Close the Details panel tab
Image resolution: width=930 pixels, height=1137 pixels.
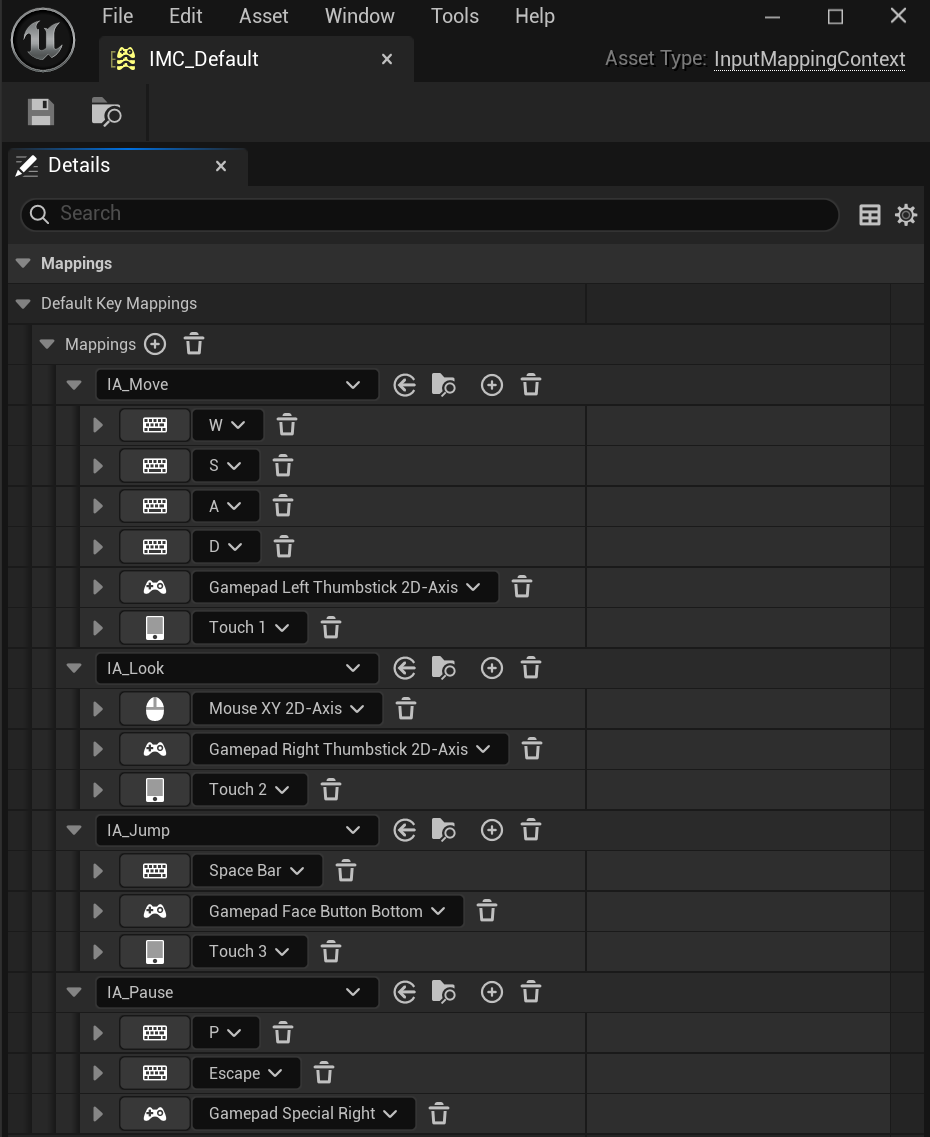pos(221,166)
